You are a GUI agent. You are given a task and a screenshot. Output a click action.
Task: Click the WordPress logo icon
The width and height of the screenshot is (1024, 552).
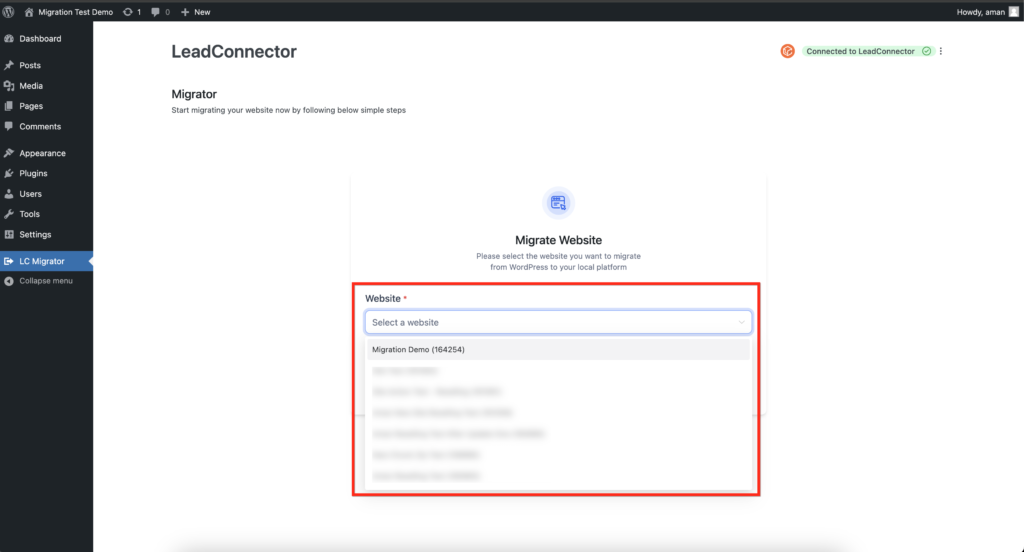pyautogui.click(x=8, y=12)
